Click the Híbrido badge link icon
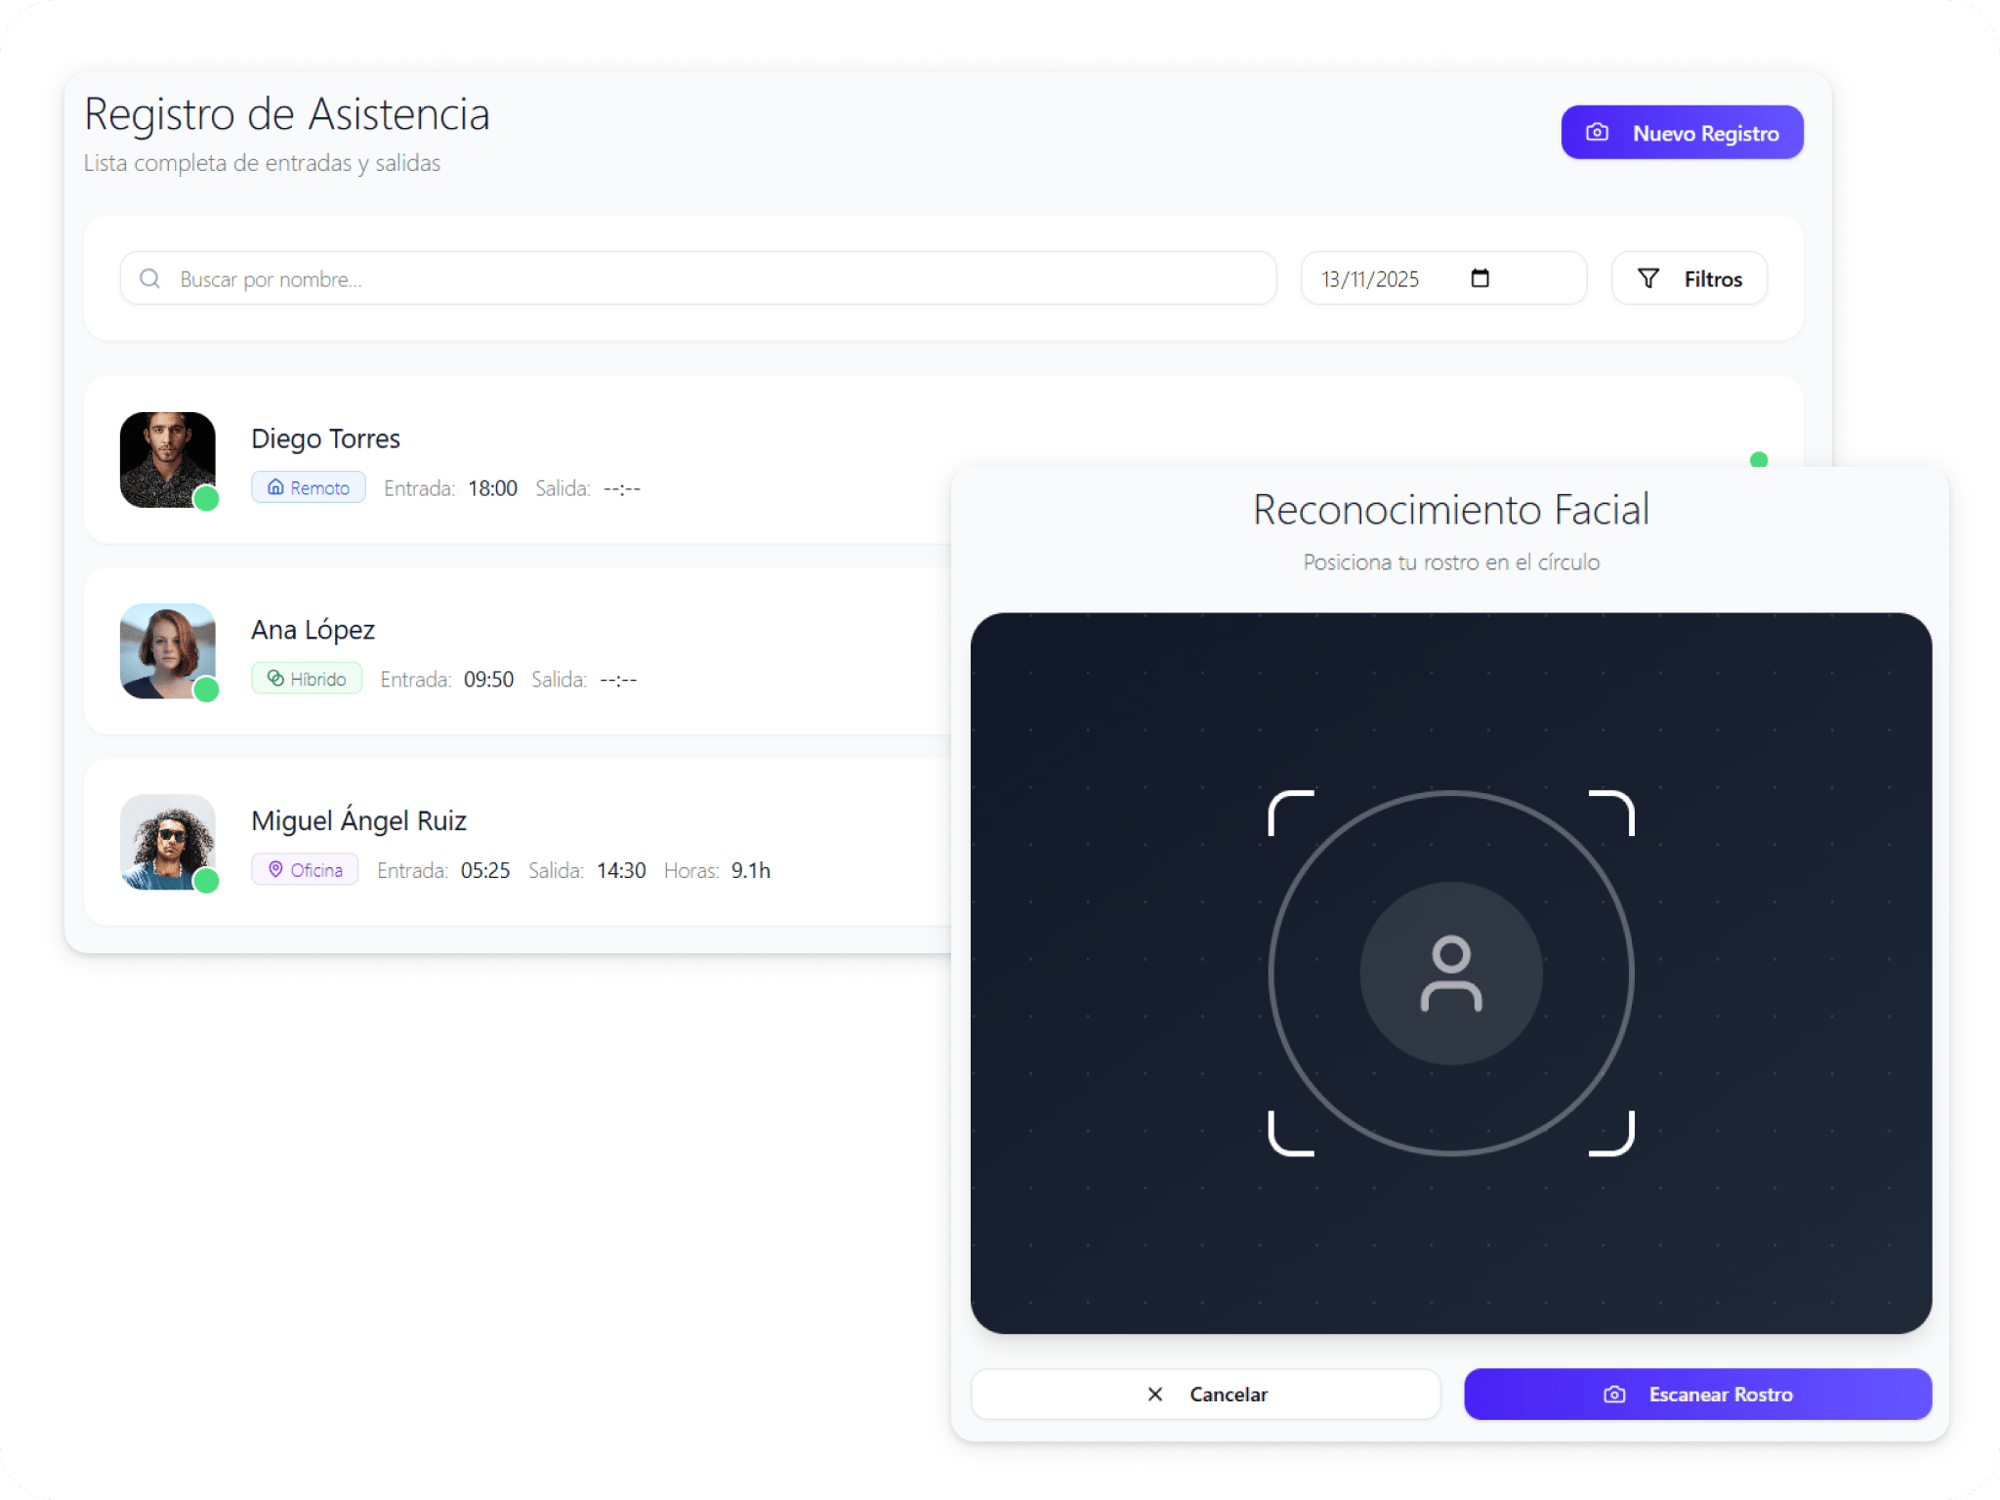Screen dimensions: 2000x1500 (x=275, y=678)
